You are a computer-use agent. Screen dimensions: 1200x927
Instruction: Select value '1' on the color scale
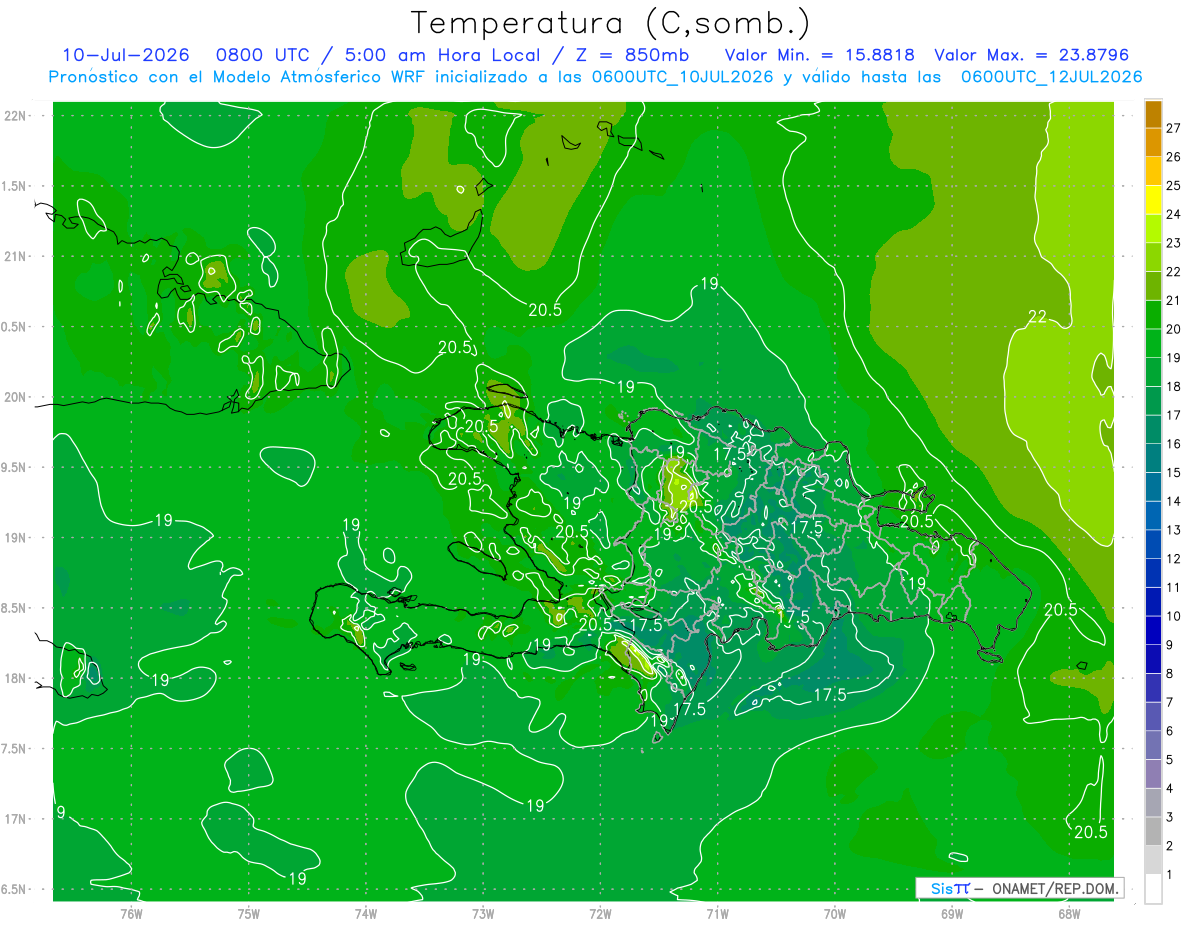pyautogui.click(x=1171, y=874)
